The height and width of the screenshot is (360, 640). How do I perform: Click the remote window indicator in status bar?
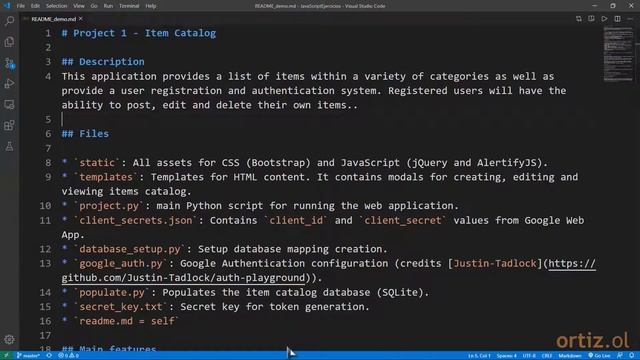tap(6, 356)
